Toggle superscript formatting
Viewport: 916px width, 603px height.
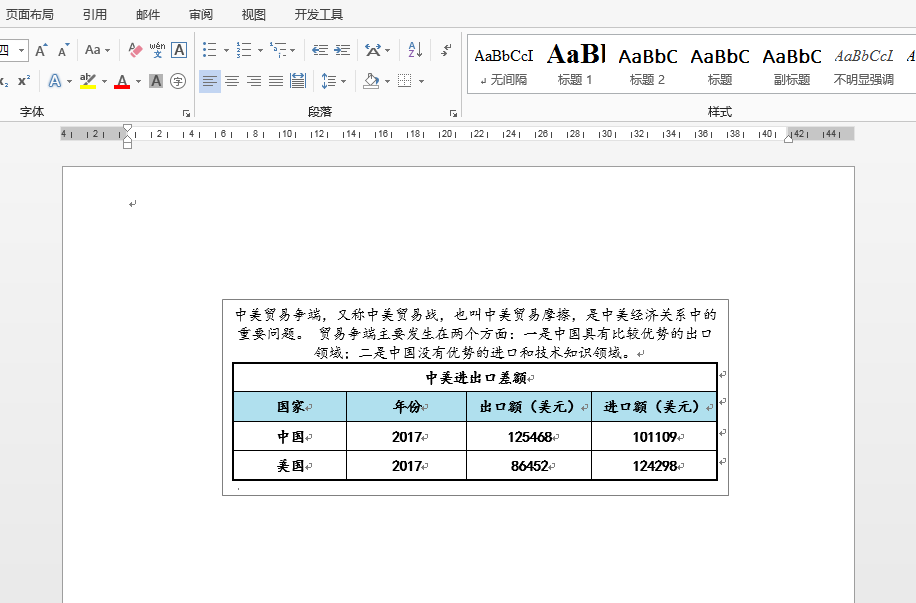point(24,81)
